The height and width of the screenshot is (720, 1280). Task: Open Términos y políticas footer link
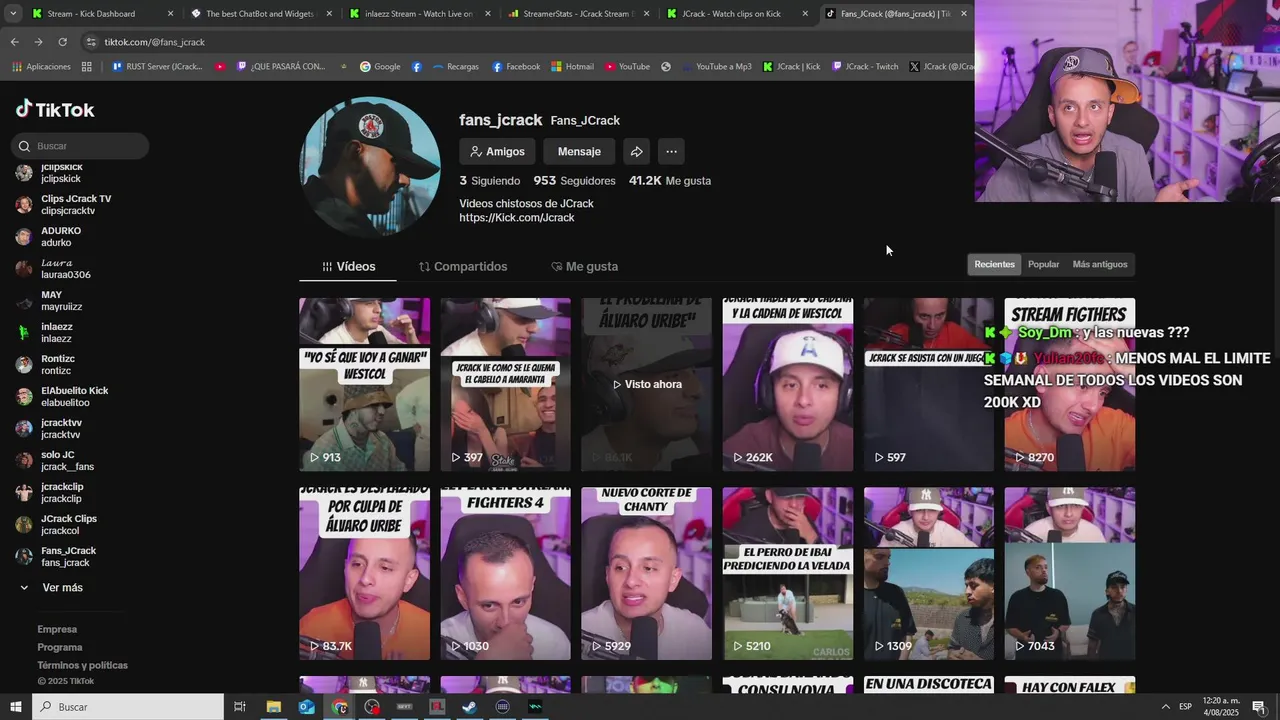83,666
